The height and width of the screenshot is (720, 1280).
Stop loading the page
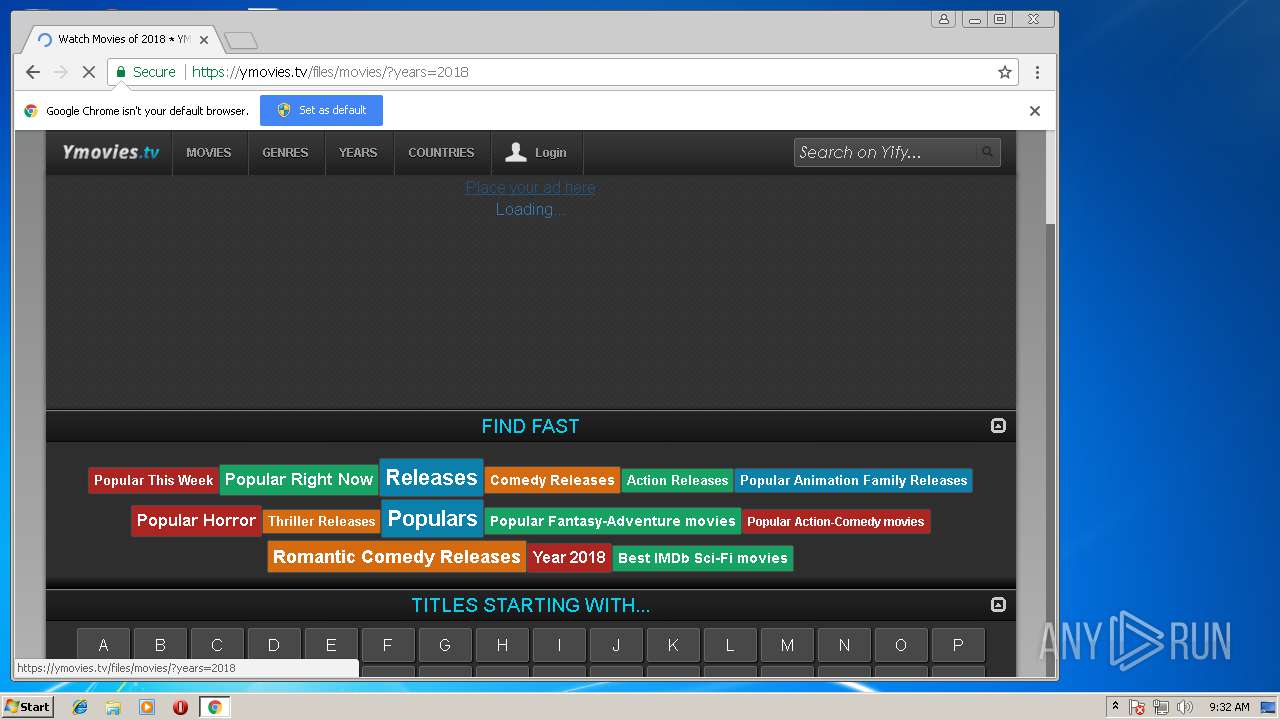tap(88, 72)
